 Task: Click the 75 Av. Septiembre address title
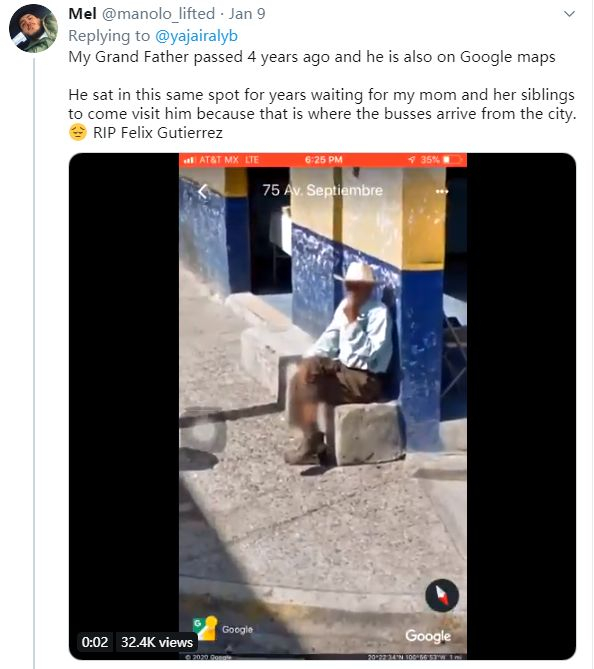tap(323, 190)
